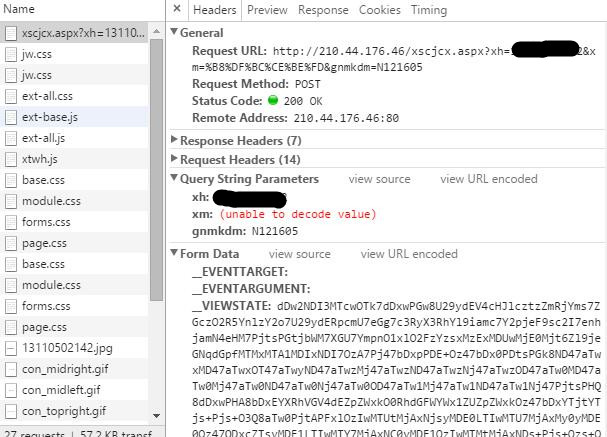
Task: Open the Cookies tab
Action: click(379, 10)
